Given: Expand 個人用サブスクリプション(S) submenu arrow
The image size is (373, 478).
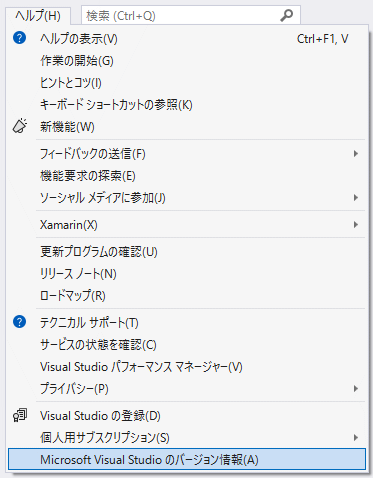Looking at the screenshot, I should [356, 437].
